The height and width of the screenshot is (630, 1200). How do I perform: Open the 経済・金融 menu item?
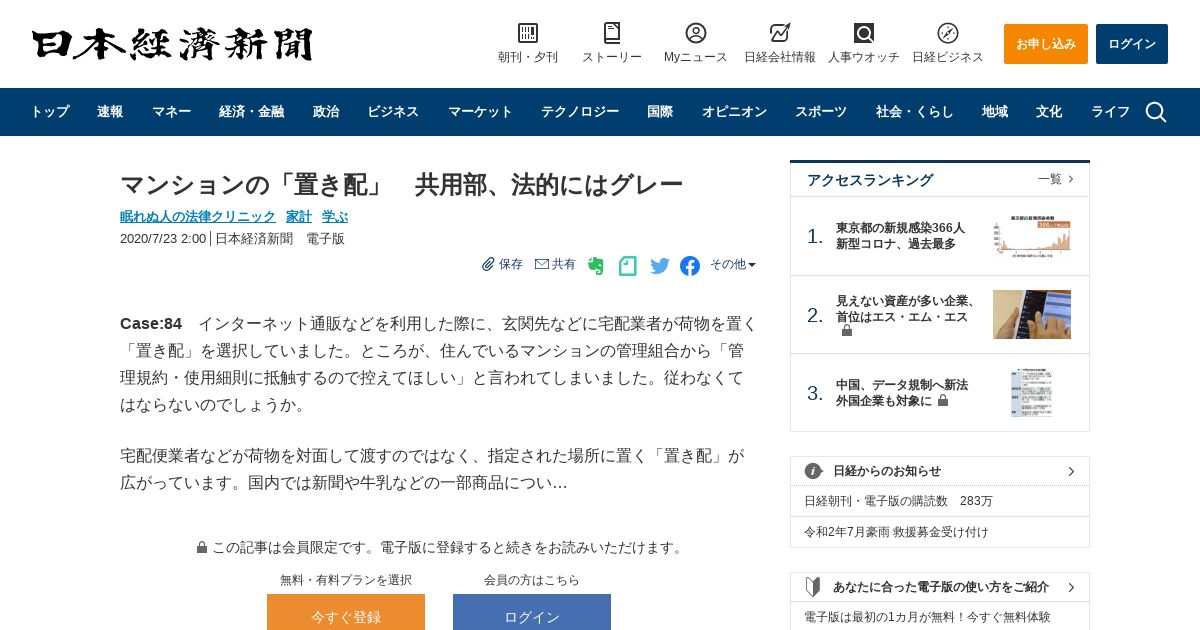[251, 112]
